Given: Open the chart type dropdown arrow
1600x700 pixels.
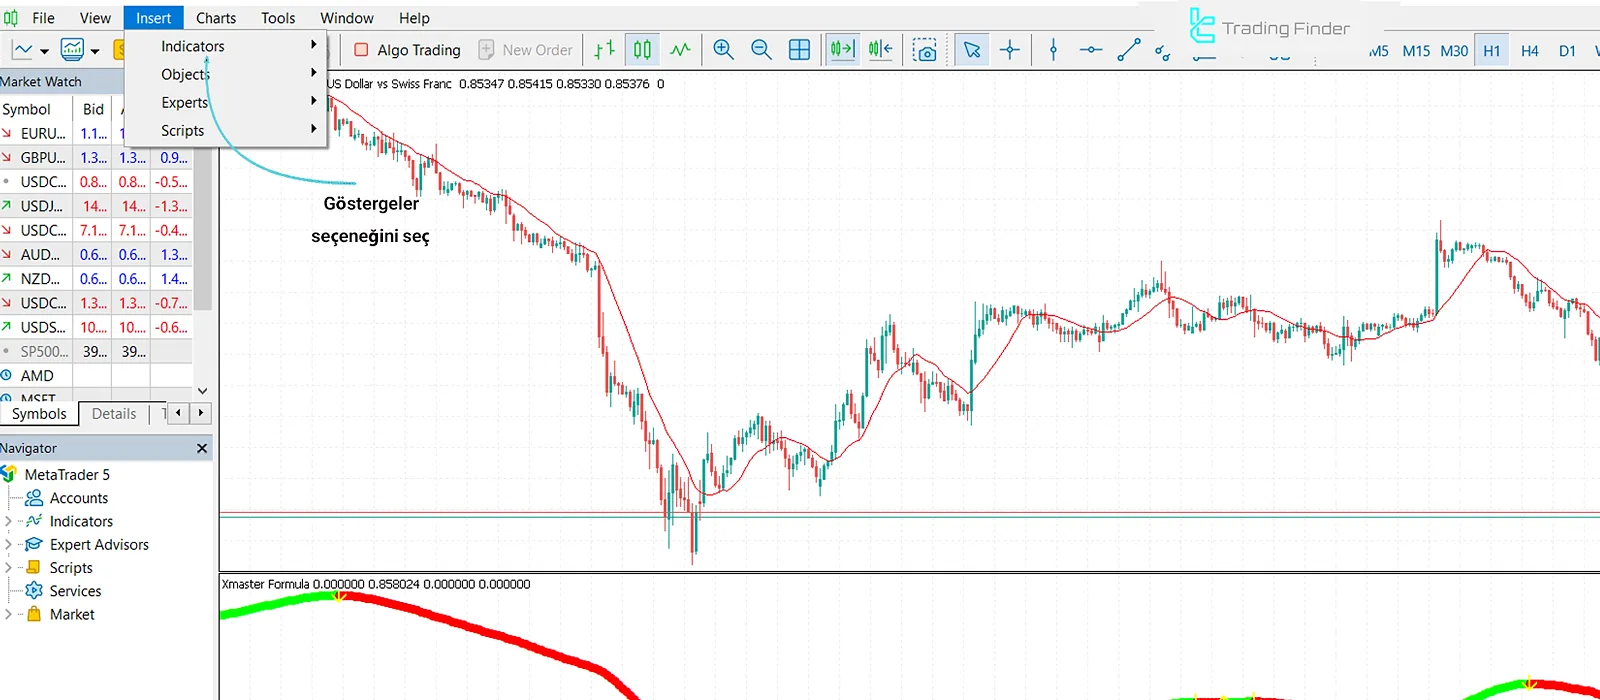Looking at the screenshot, I should [x=44, y=51].
